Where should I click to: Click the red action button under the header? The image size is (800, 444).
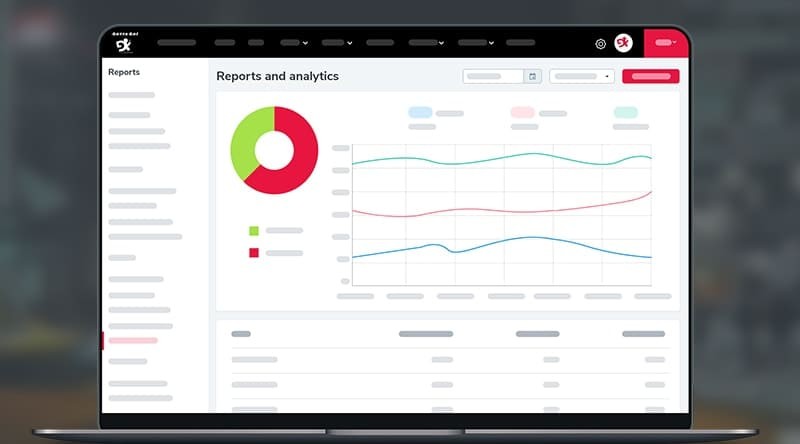tap(650, 76)
